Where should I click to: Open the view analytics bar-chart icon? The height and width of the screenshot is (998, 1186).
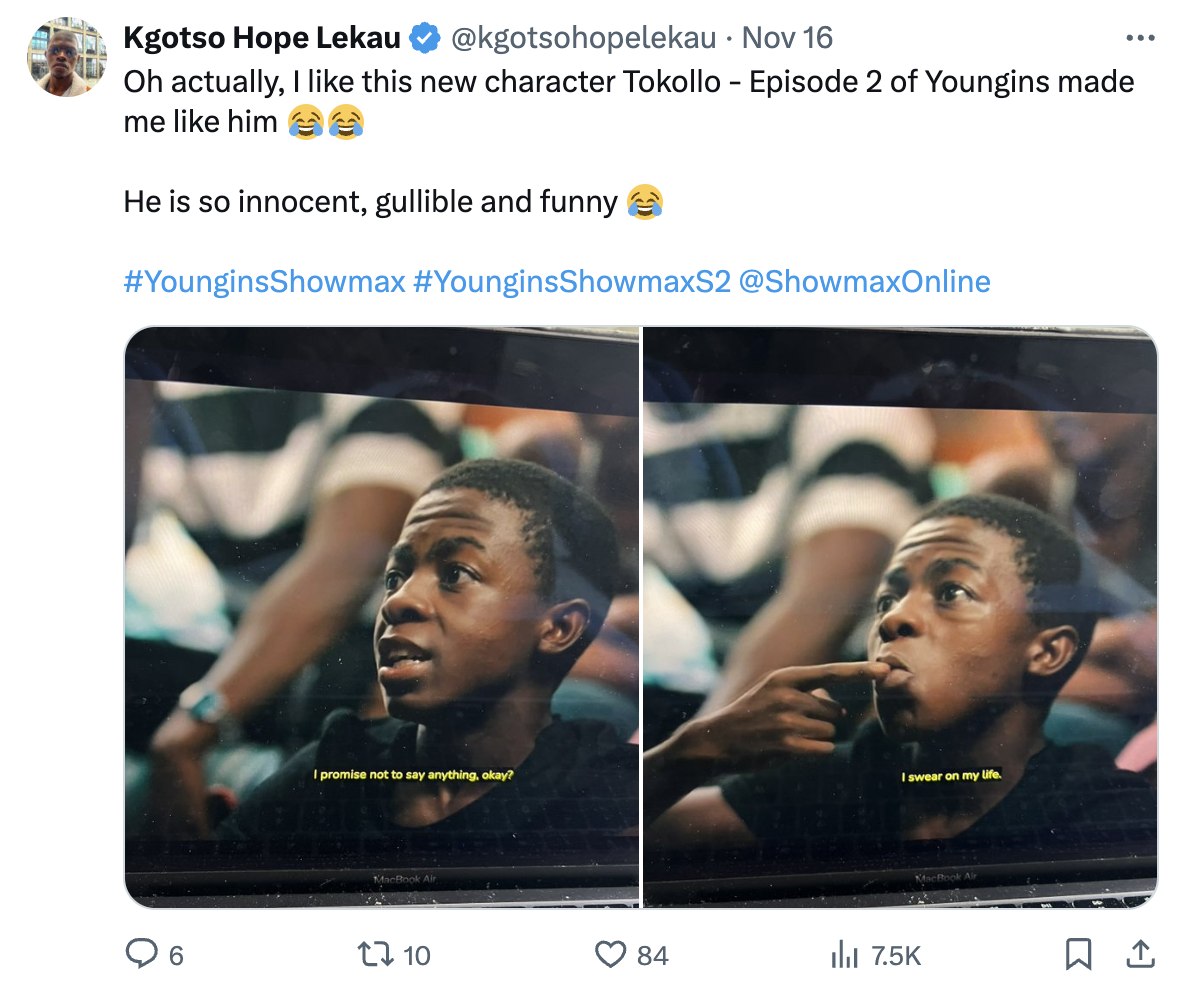[845, 955]
